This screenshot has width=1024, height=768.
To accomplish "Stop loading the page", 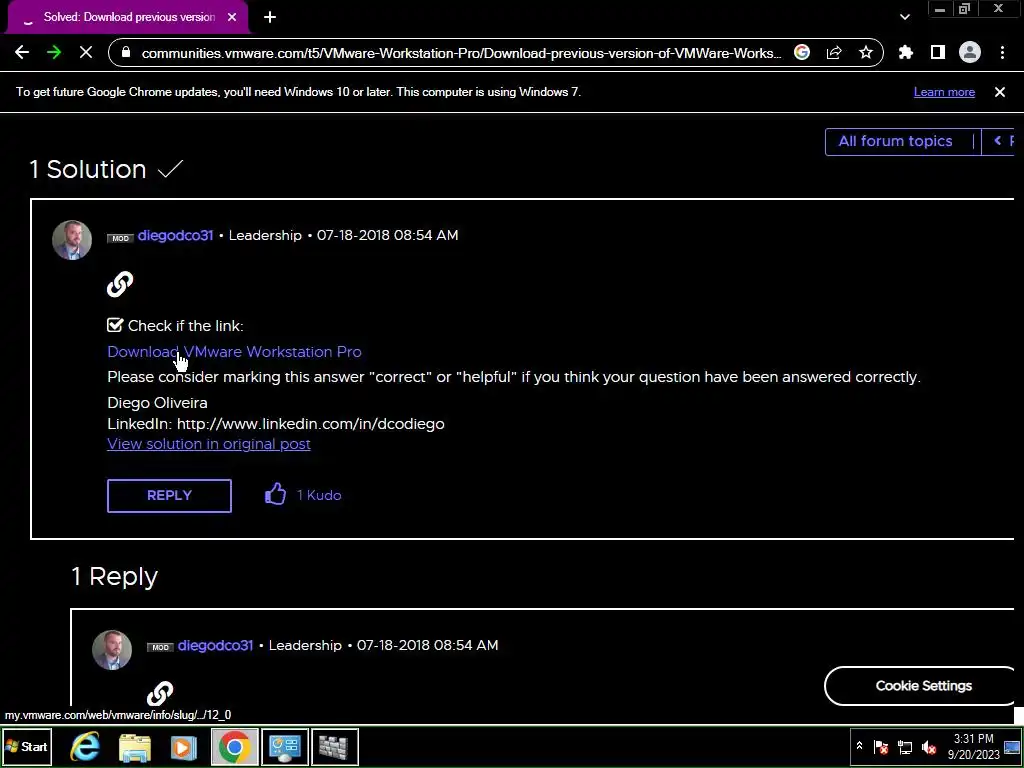I will (x=86, y=53).
